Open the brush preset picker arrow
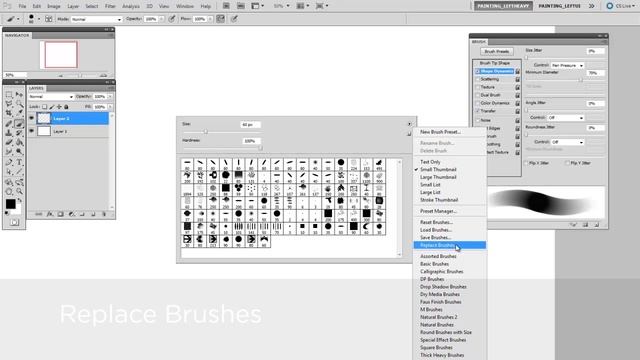 (x=39, y=19)
